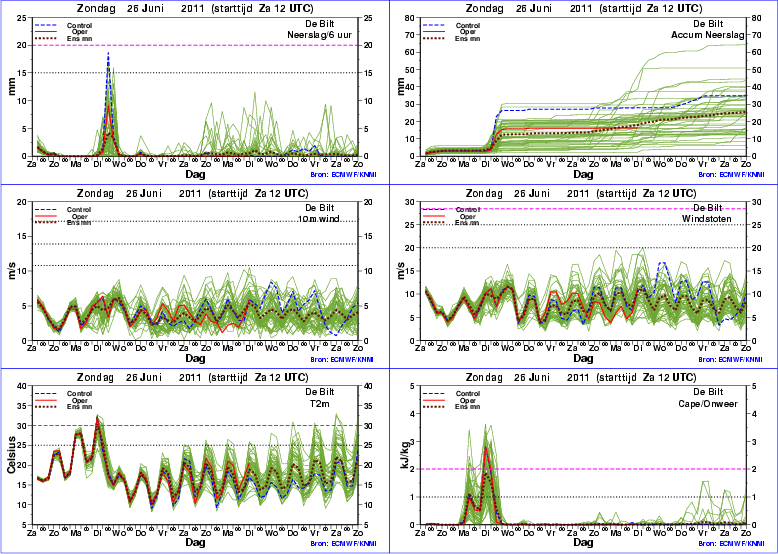
Task: Click the '10m wind' chart label
Action: pos(318,219)
